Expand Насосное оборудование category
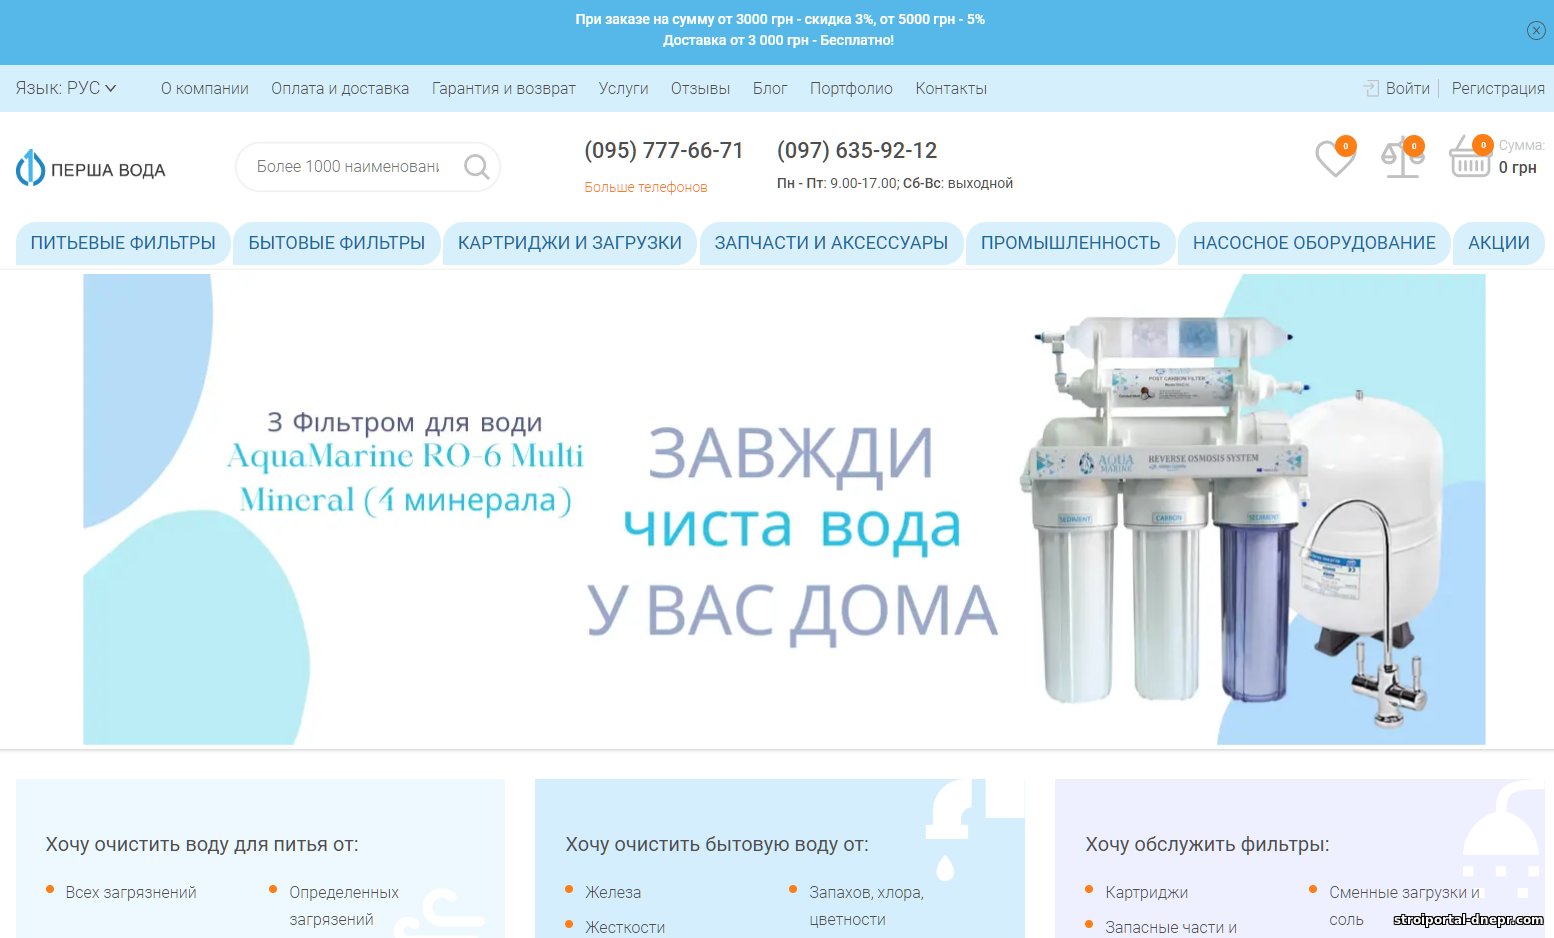 coord(1314,243)
